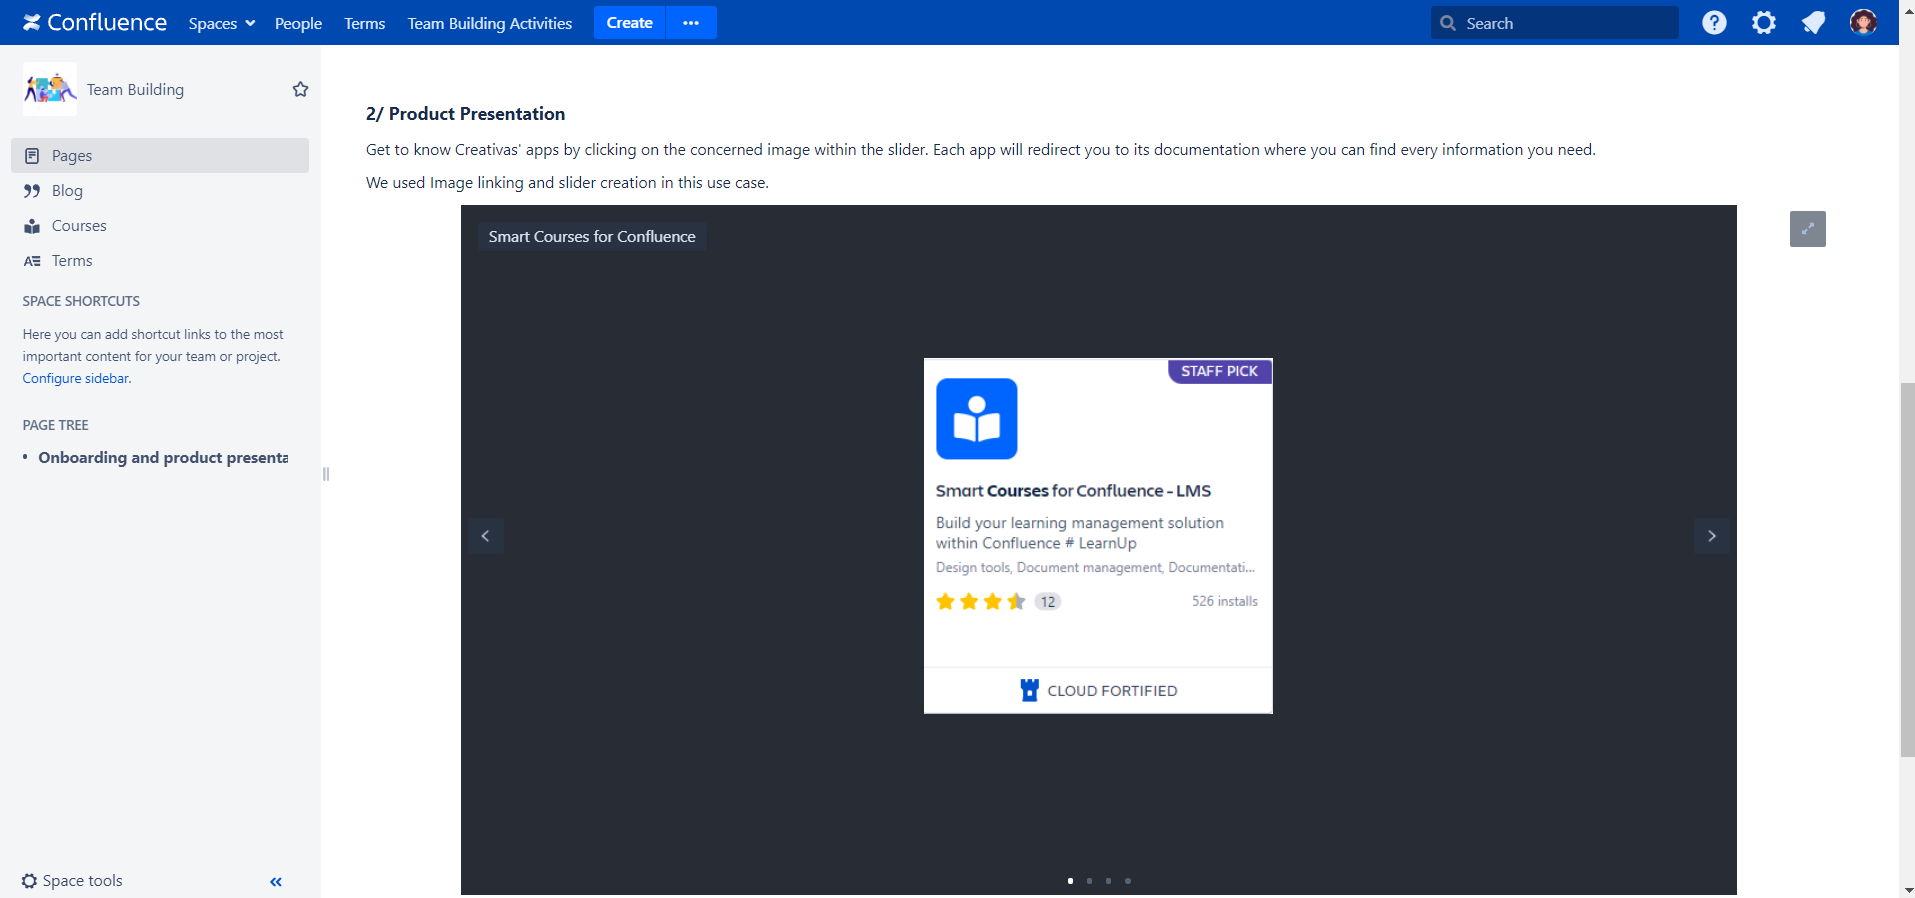Viewport: 1915px width, 898px height.
Task: Select the second slide indicator dot
Action: 1089,881
